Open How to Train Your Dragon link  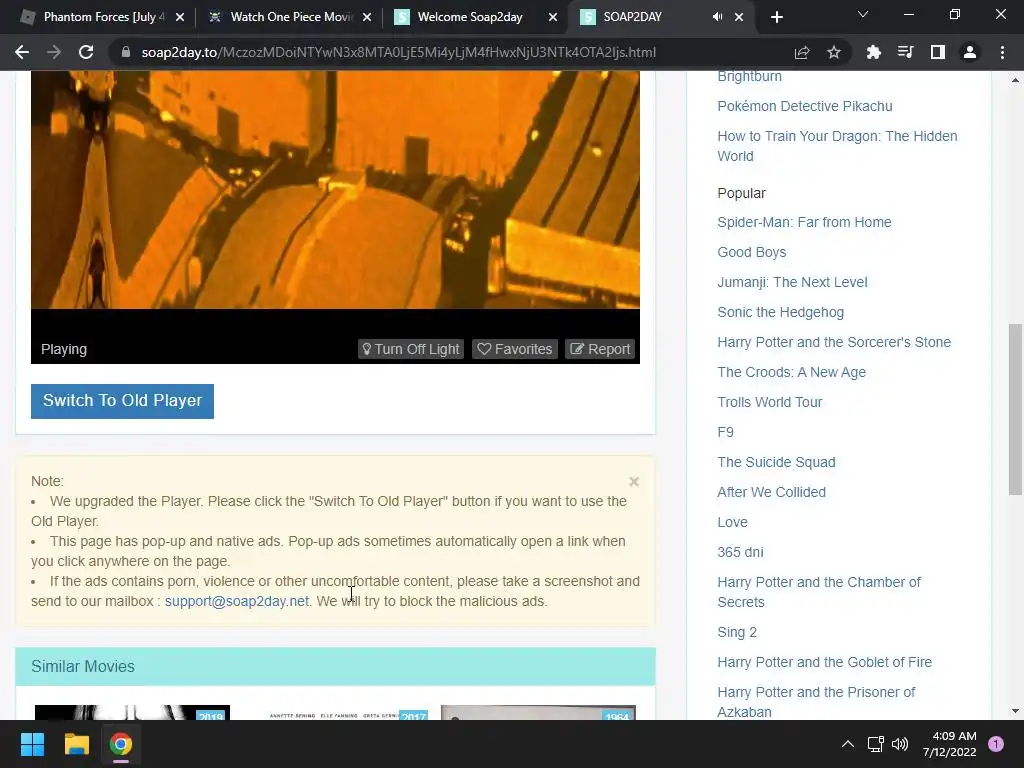point(837,146)
